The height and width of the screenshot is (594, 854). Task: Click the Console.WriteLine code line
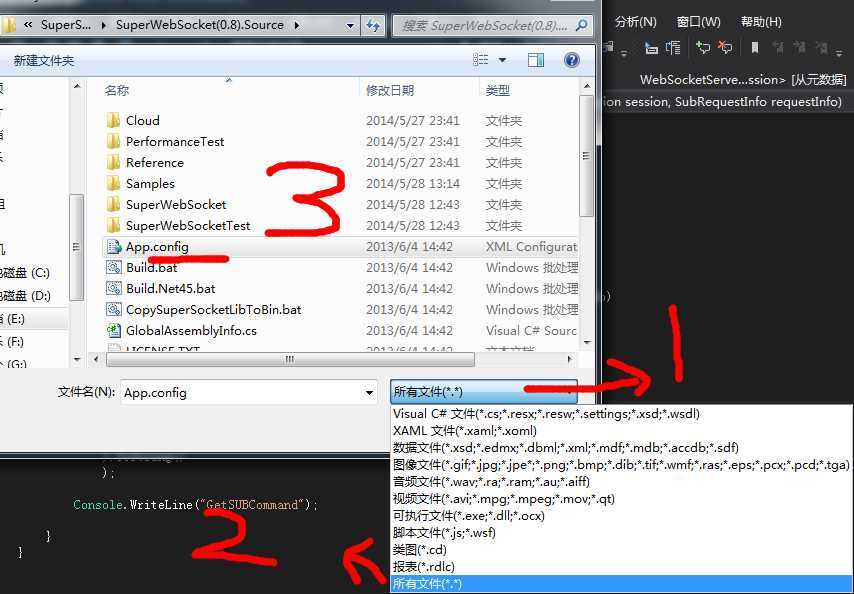(196, 505)
